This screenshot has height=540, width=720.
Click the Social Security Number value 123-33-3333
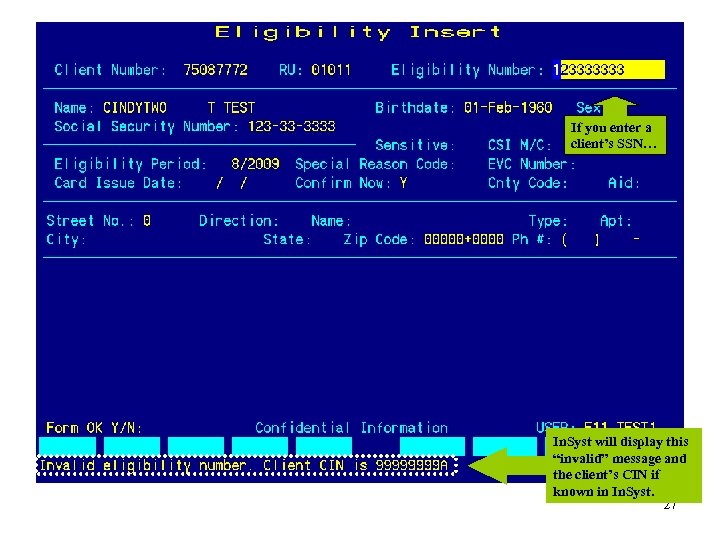coord(292,126)
